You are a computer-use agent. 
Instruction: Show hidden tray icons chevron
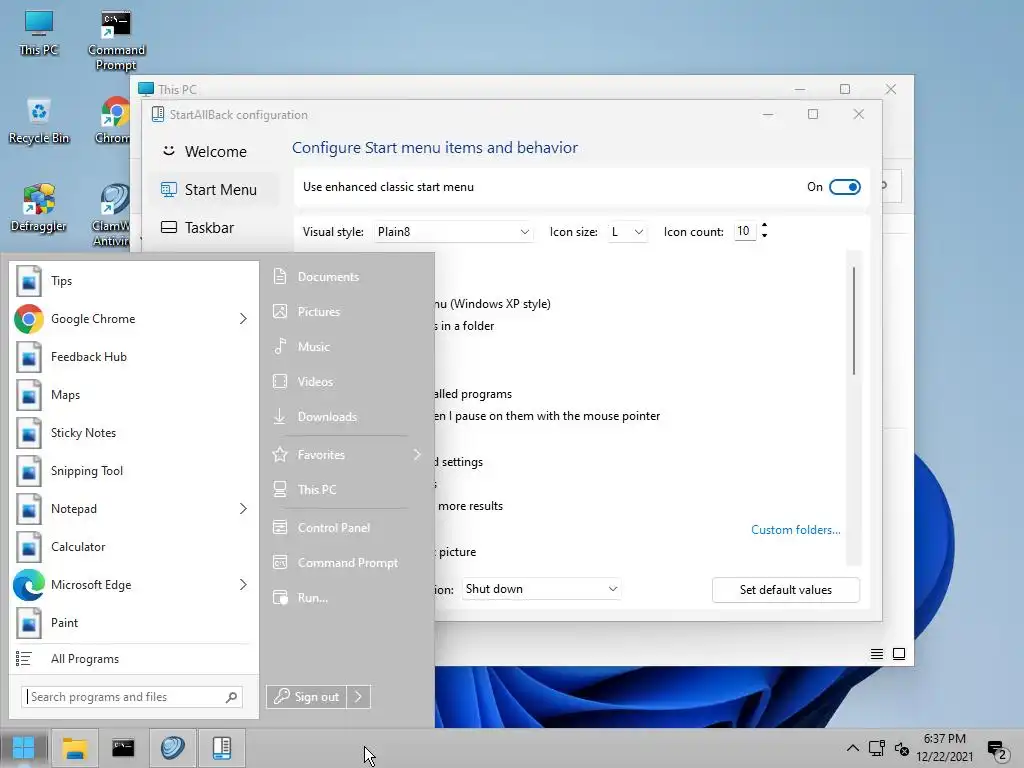(x=852, y=748)
